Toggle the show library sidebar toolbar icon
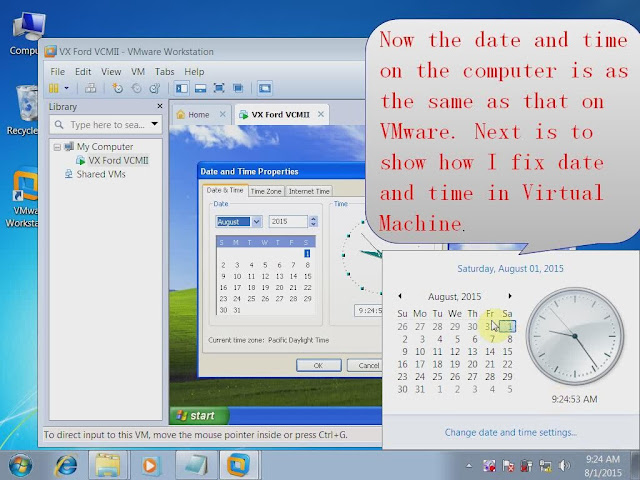Viewport: 640px width, 480px height. tap(182, 88)
